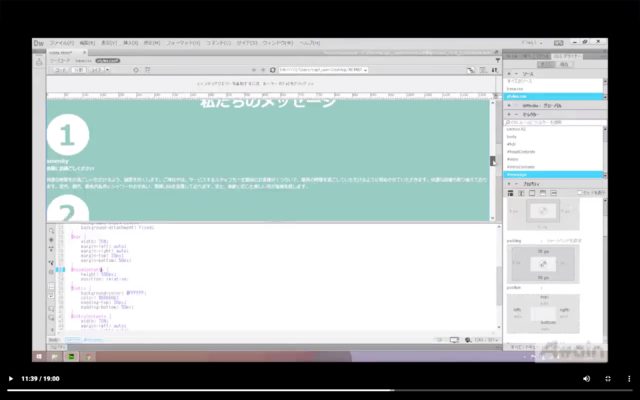Open the address field dropdown arrow

365,70
